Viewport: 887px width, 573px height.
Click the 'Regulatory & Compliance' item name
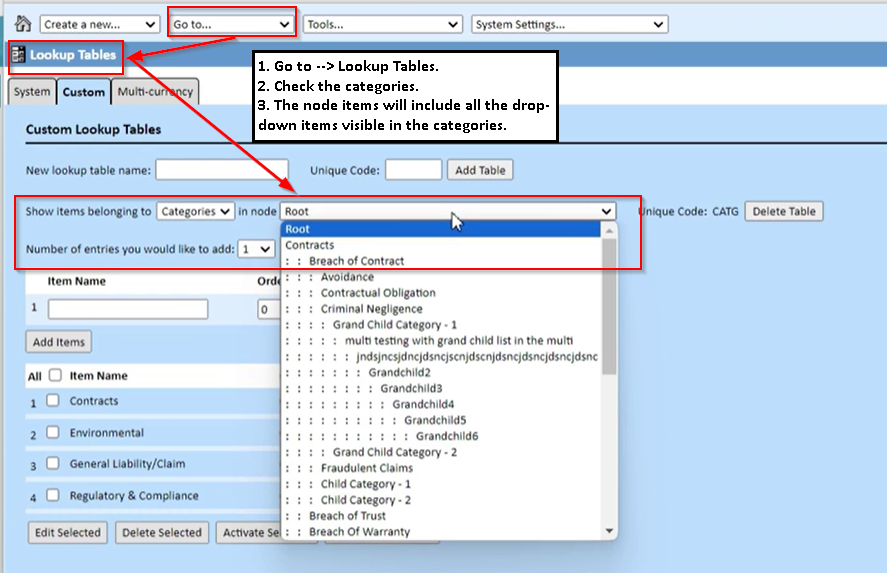(134, 496)
